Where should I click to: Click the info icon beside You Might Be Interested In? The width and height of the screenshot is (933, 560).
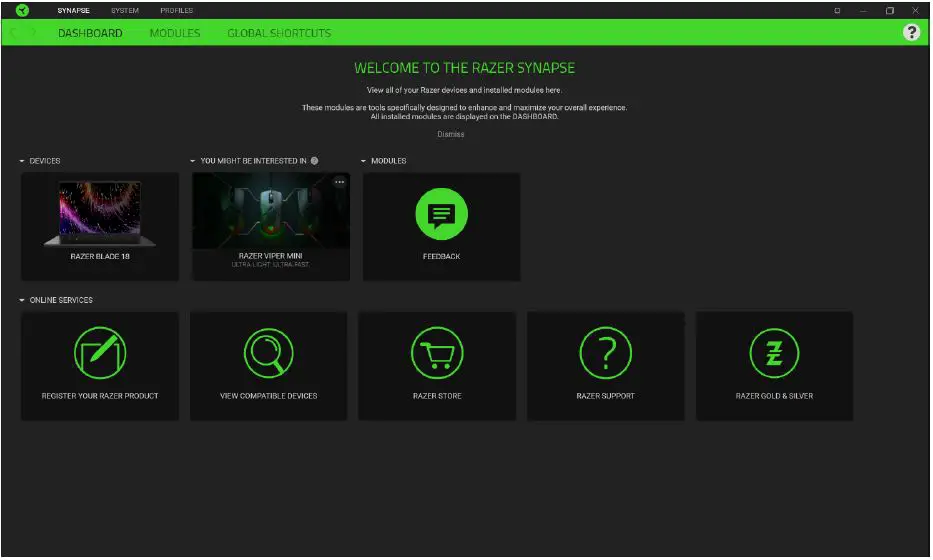point(314,161)
